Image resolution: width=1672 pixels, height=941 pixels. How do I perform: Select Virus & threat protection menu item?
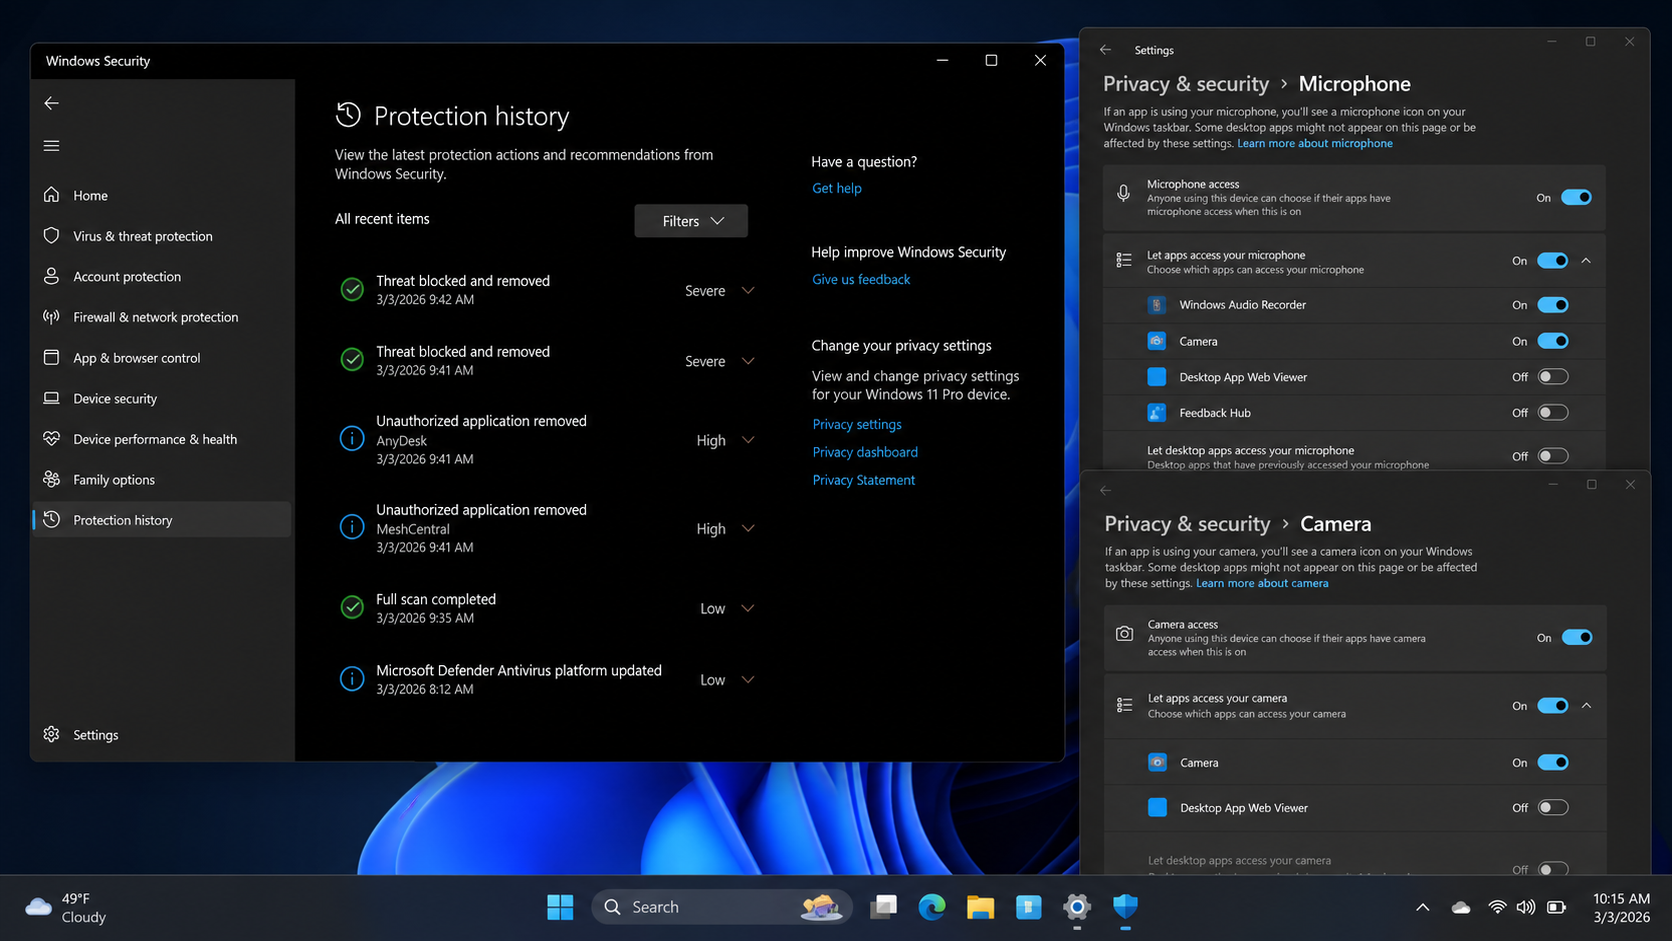(x=162, y=236)
